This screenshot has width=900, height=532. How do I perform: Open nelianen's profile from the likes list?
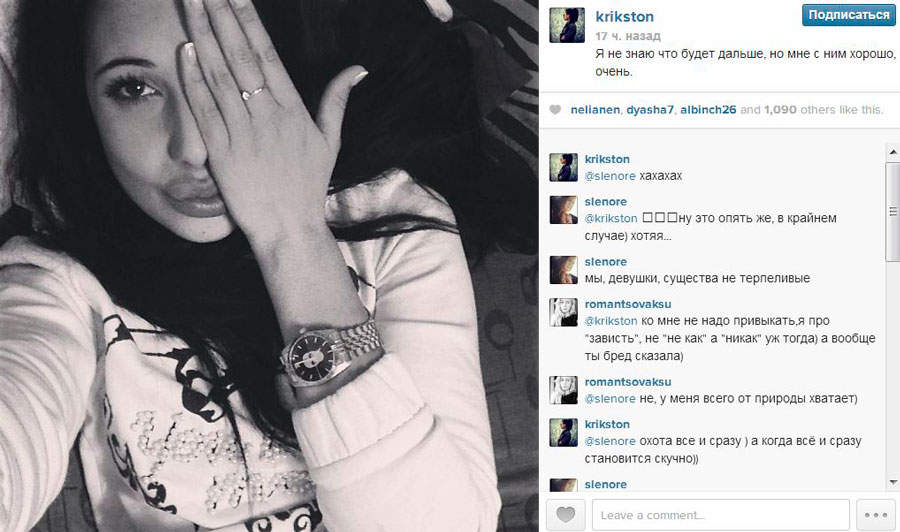click(595, 110)
